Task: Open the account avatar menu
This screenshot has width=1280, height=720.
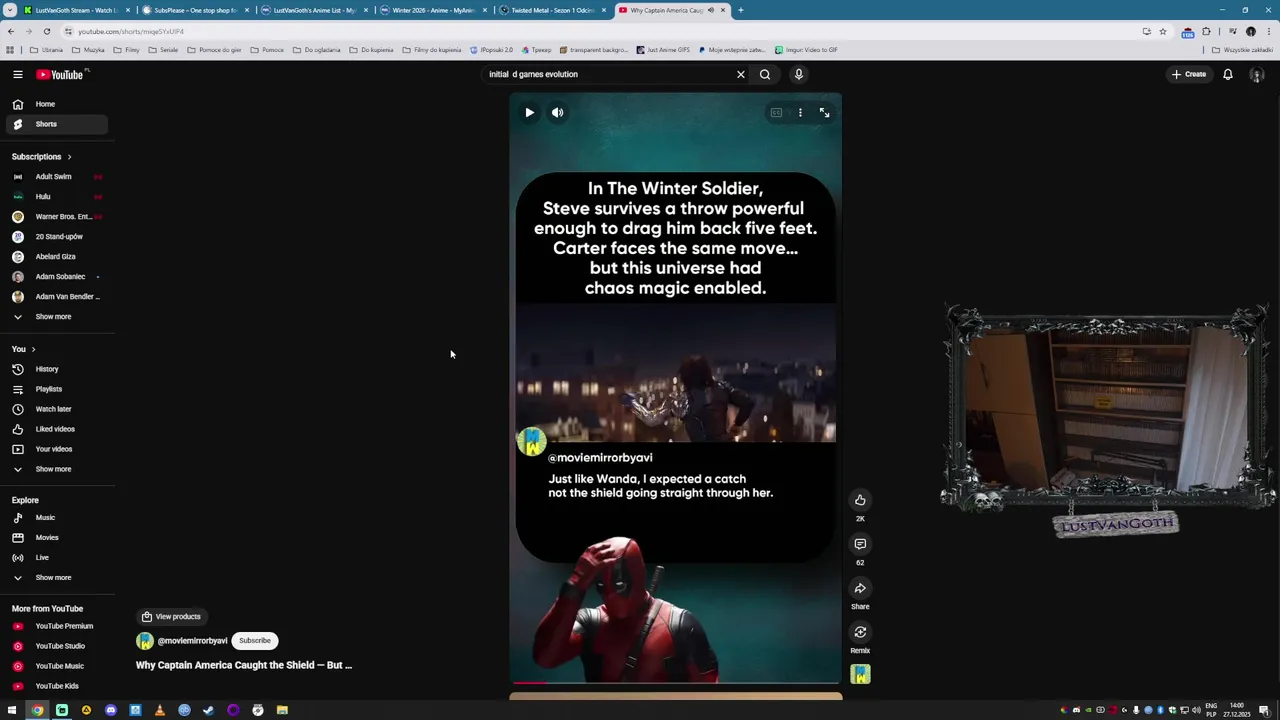Action: (1257, 74)
